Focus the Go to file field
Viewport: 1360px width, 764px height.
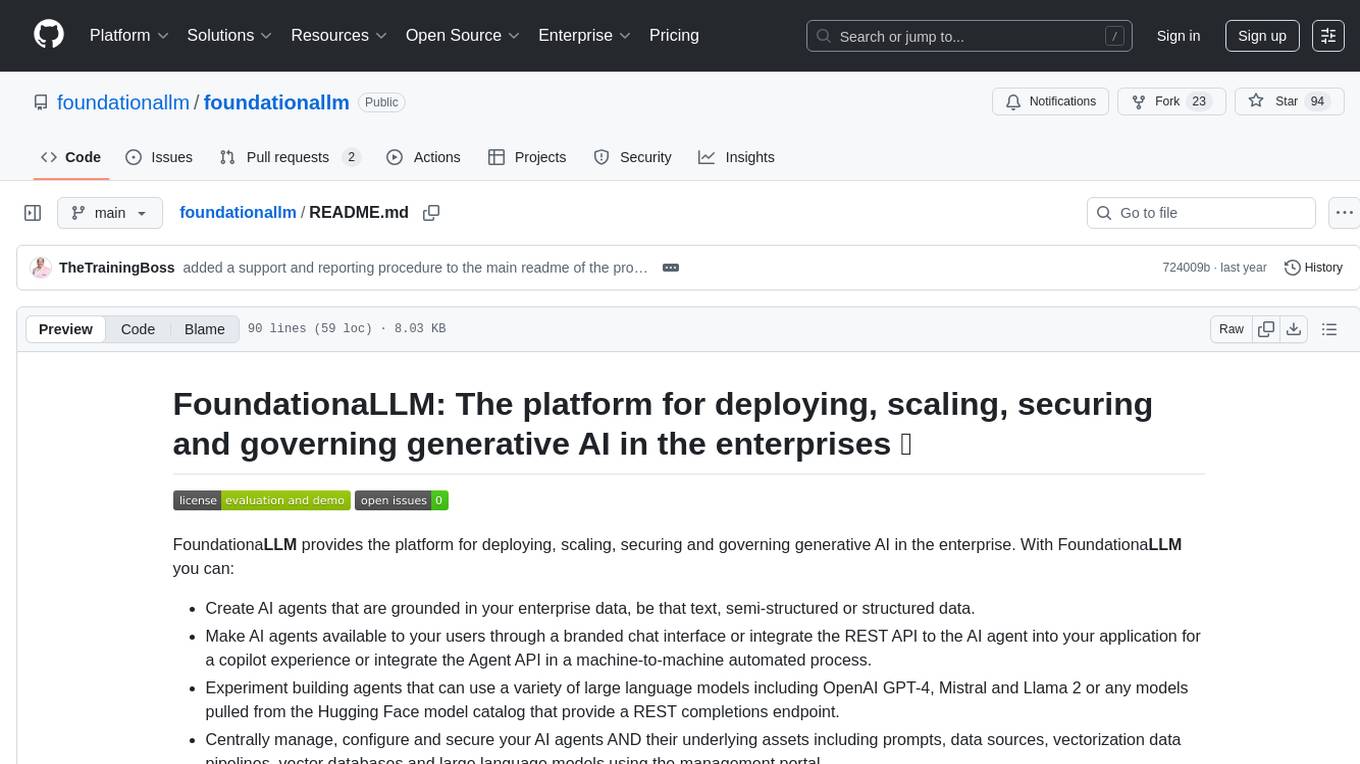pos(1201,213)
